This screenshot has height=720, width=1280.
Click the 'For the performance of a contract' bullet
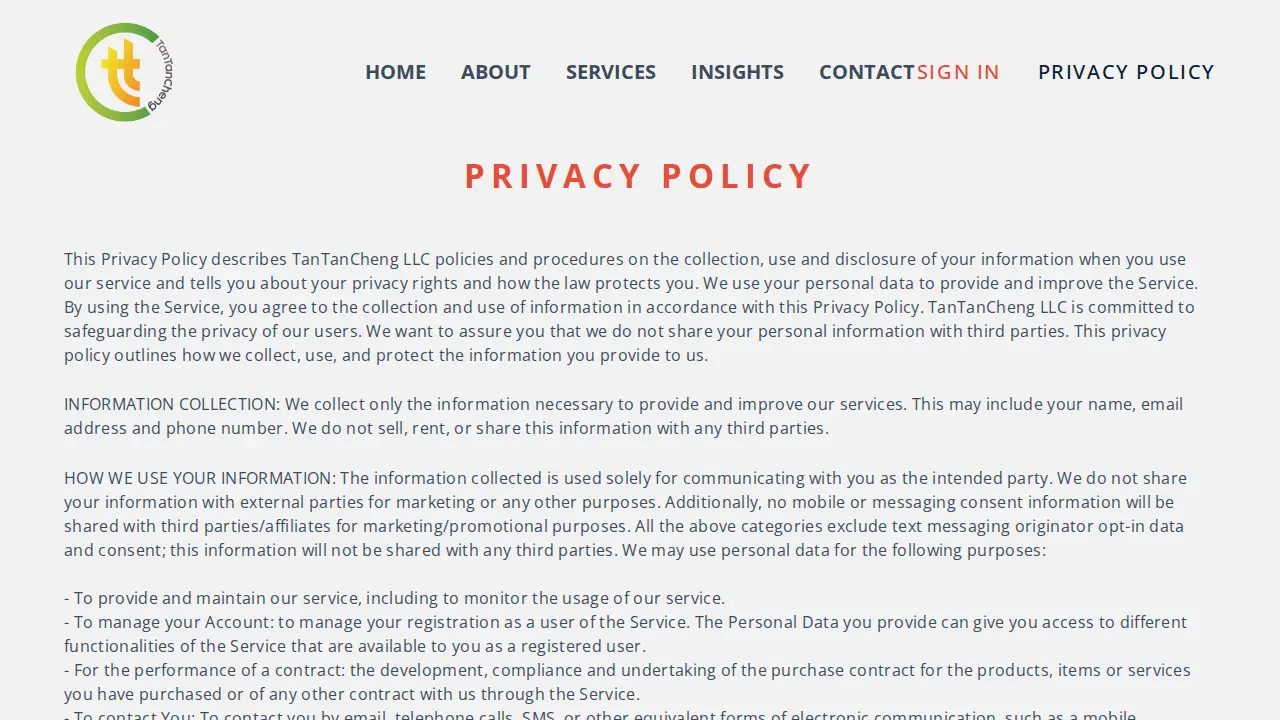tap(627, 682)
